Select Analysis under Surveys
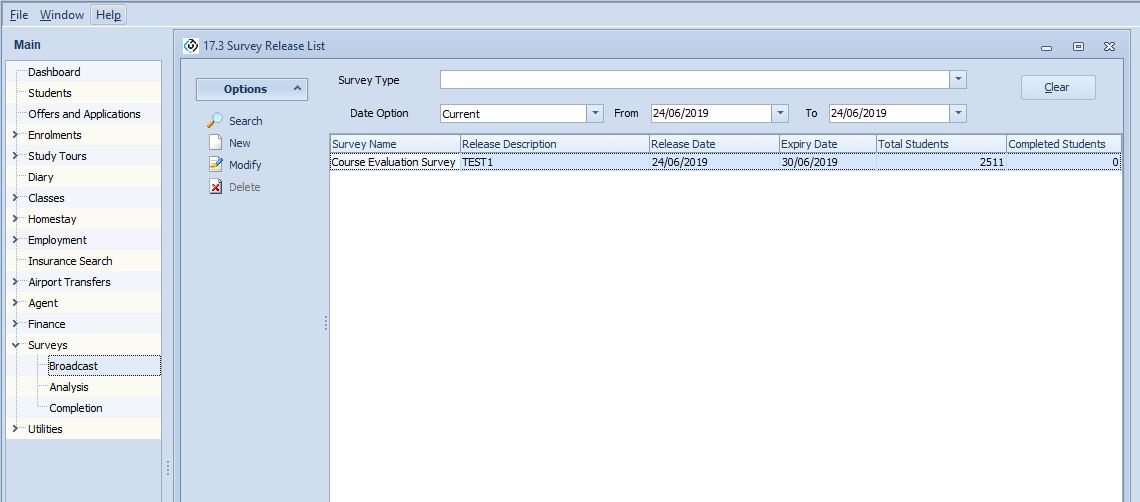Viewport: 1140px width, 502px height. click(x=69, y=387)
